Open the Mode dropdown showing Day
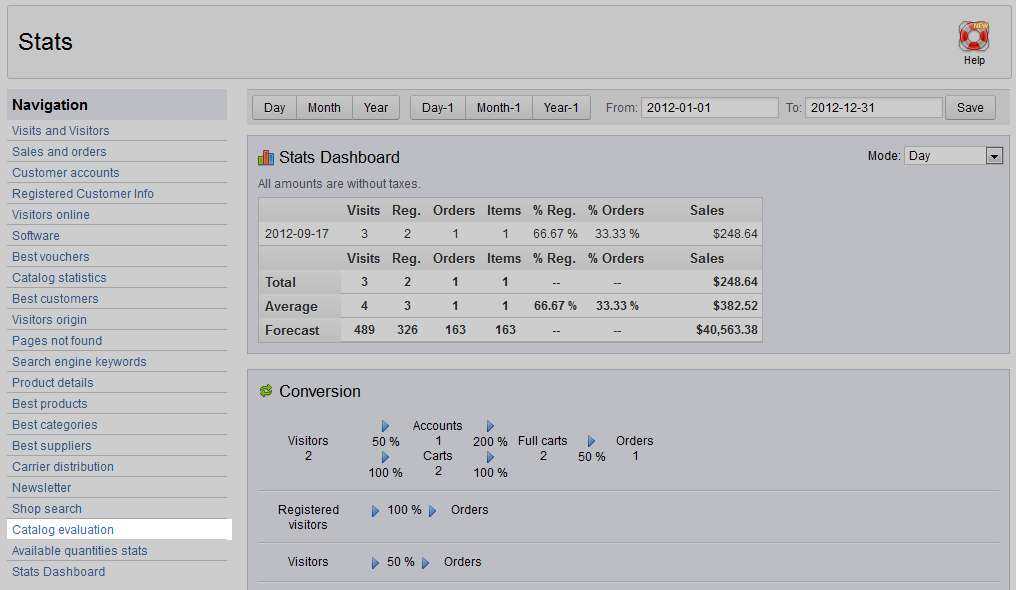The width and height of the screenshot is (1016, 590). (953, 155)
